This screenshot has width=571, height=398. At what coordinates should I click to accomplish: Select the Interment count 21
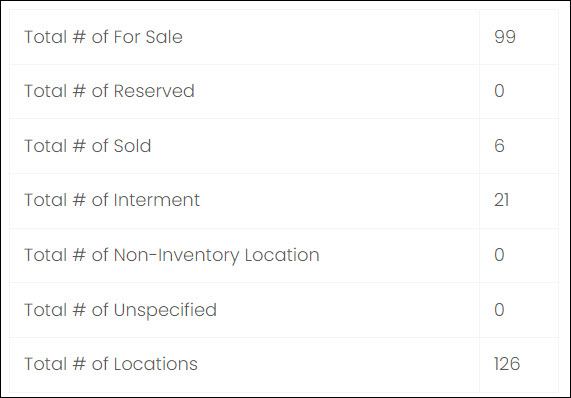pos(501,200)
